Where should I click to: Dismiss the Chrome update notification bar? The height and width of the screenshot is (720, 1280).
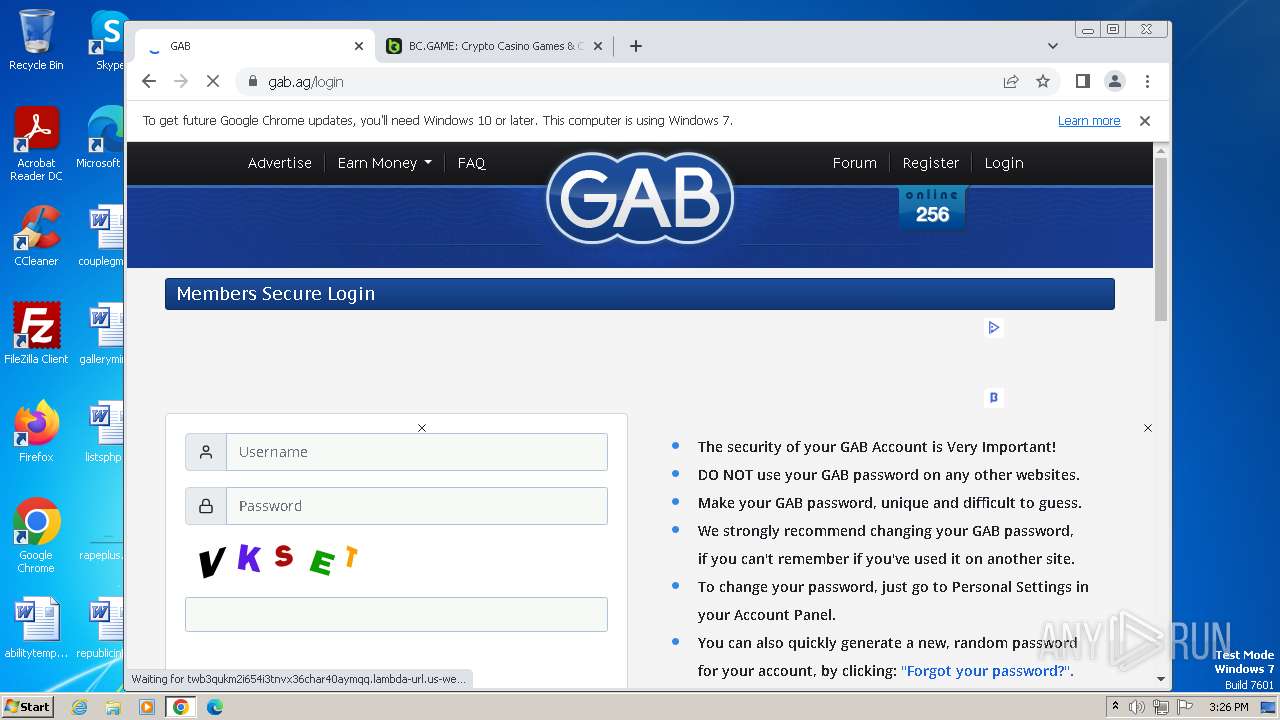[x=1145, y=120]
